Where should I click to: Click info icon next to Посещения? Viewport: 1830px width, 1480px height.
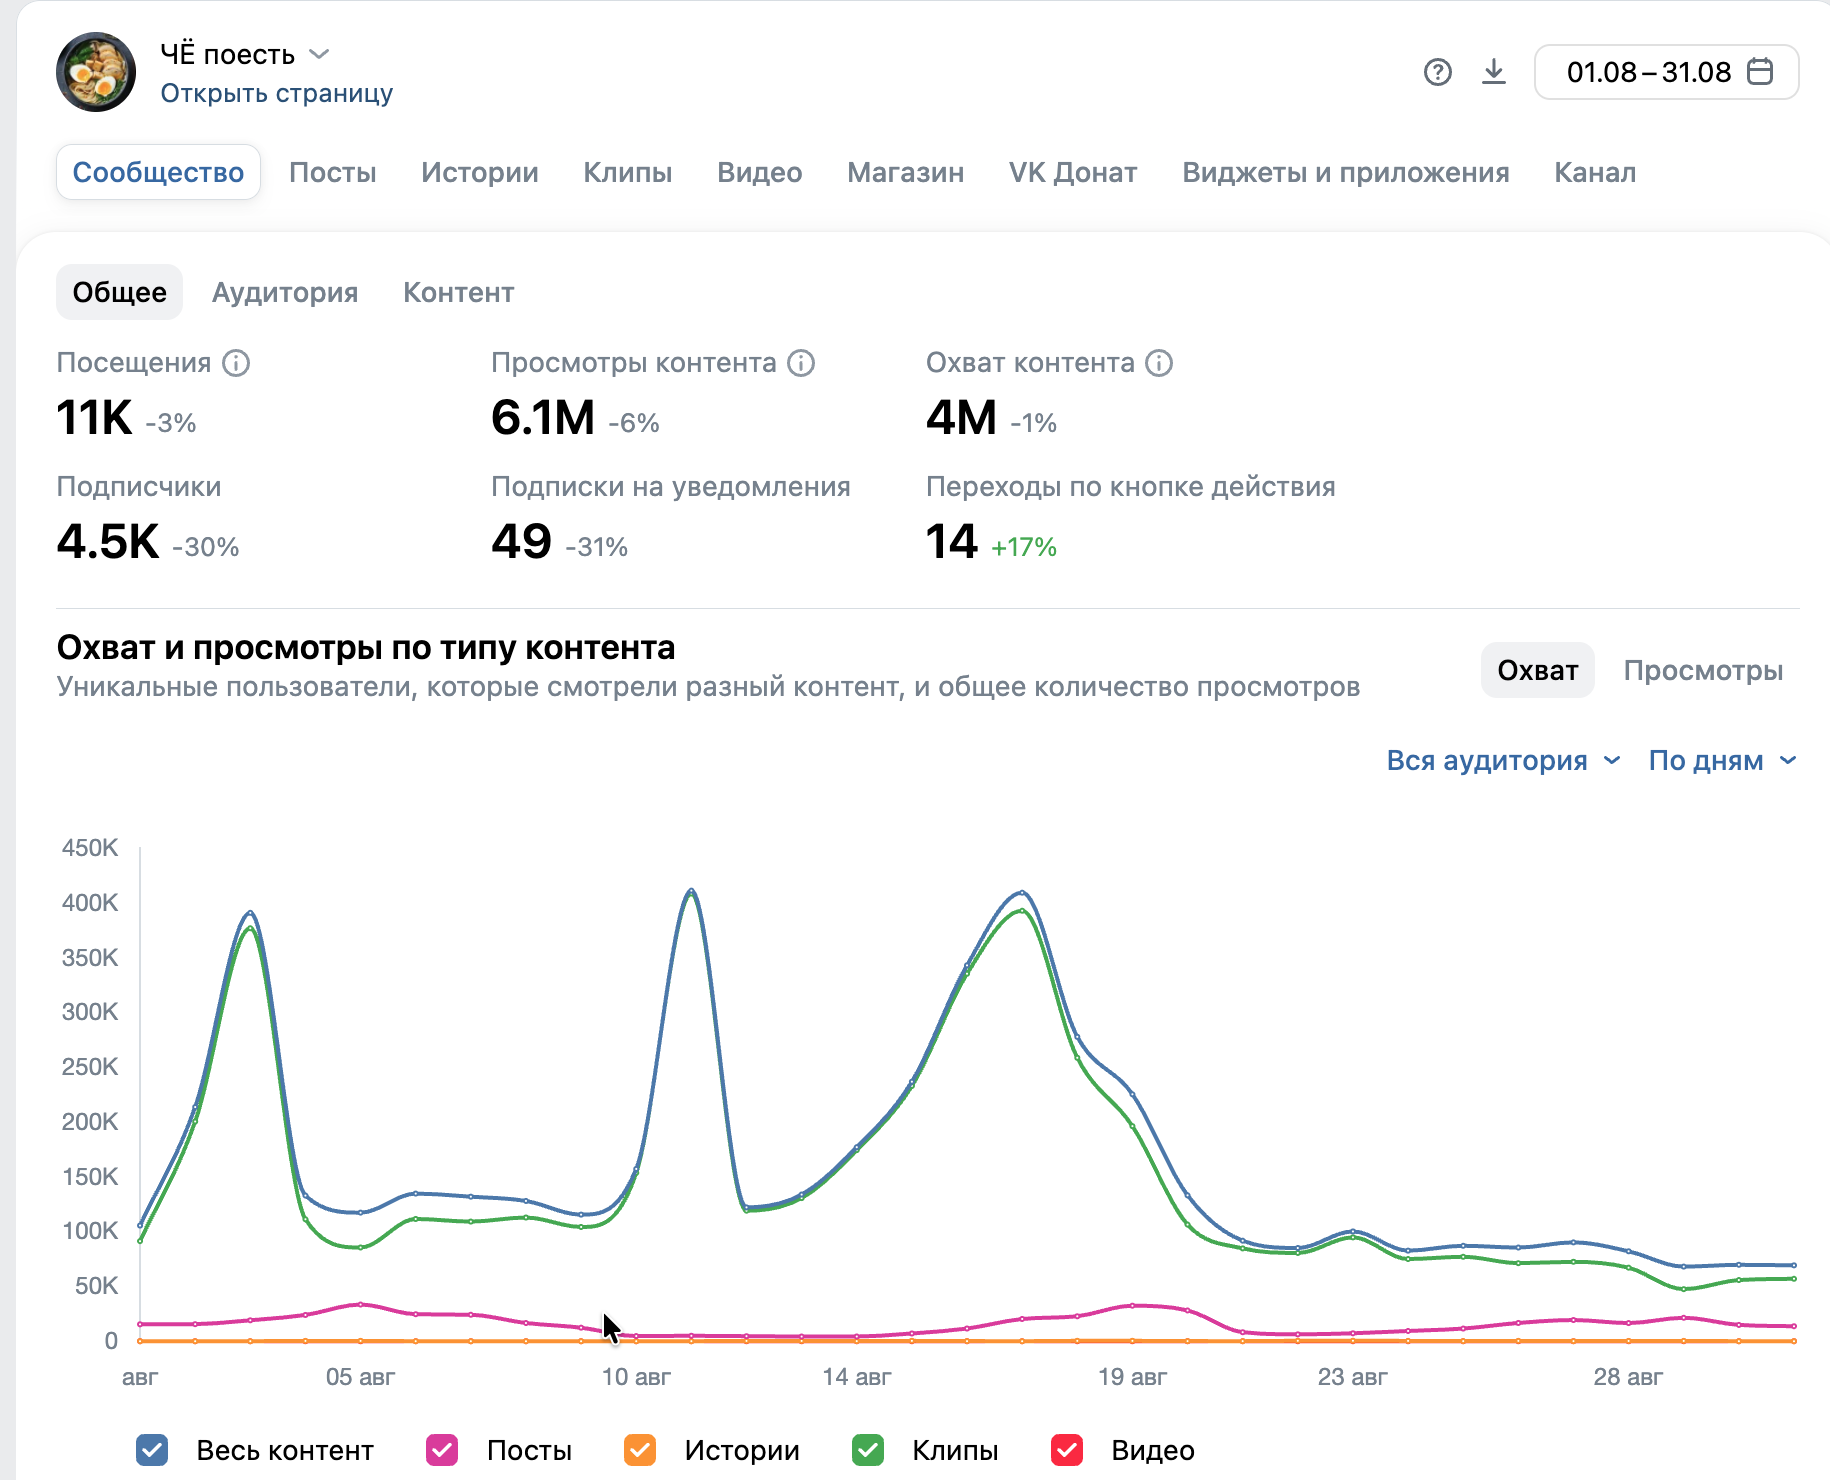(x=236, y=363)
